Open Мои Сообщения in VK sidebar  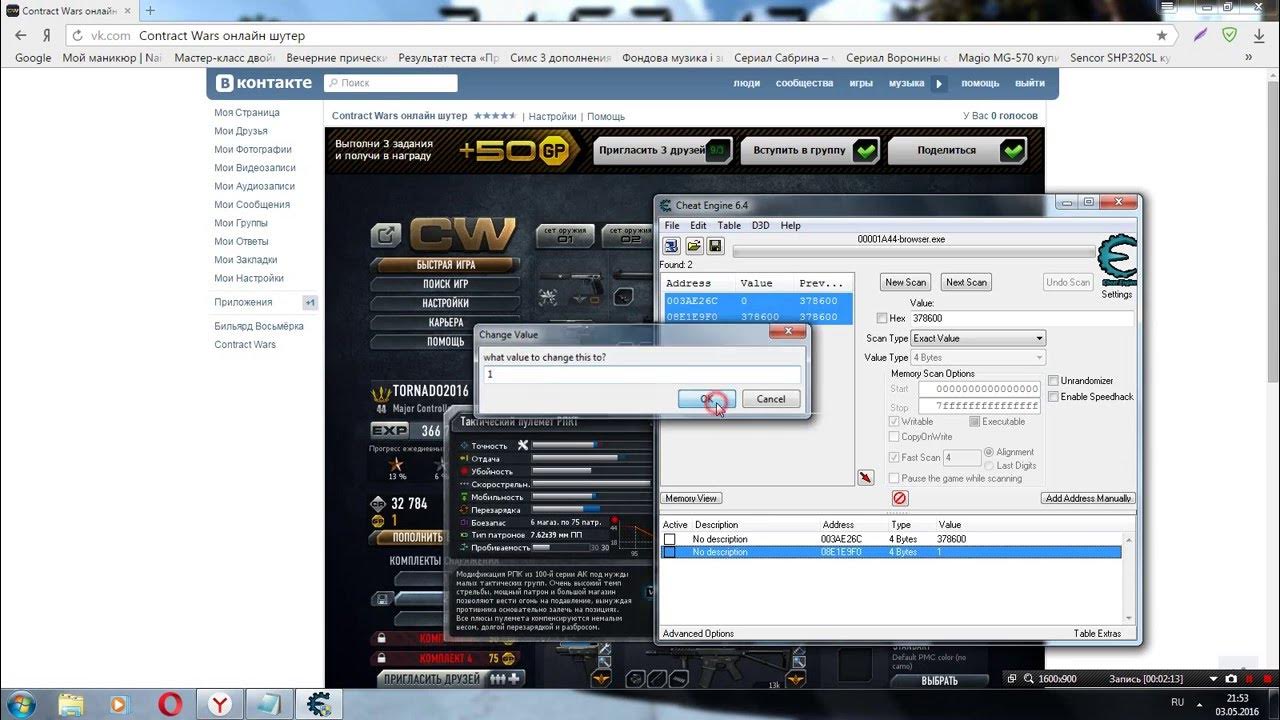[252, 204]
